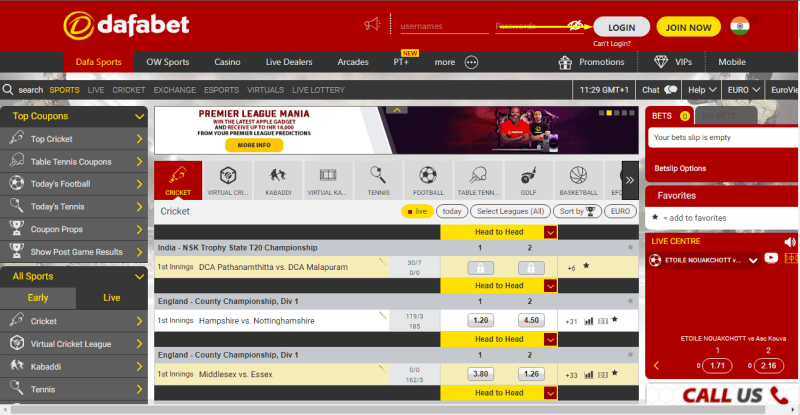Select Football sport icon
This screenshot has width=800, height=415.
tap(428, 180)
